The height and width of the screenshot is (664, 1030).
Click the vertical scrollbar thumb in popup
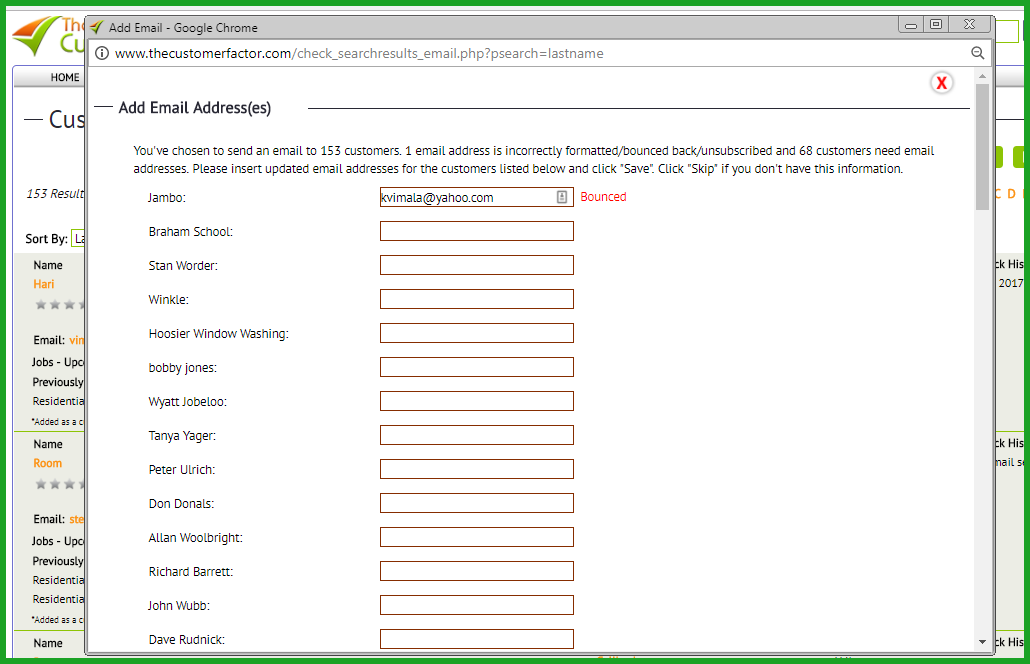coord(982,147)
